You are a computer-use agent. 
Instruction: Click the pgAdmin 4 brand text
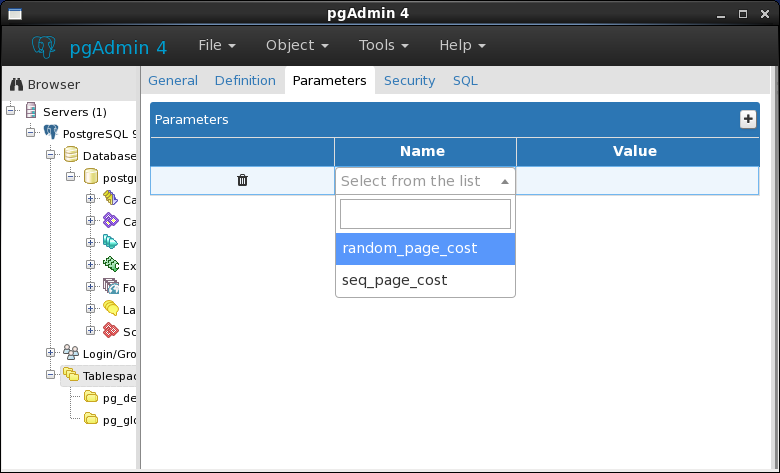point(118,48)
